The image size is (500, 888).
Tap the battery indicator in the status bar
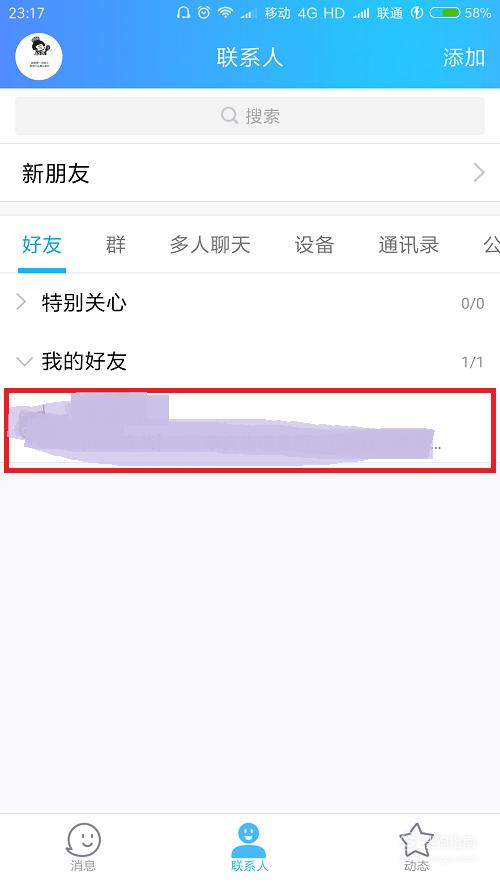[x=445, y=12]
